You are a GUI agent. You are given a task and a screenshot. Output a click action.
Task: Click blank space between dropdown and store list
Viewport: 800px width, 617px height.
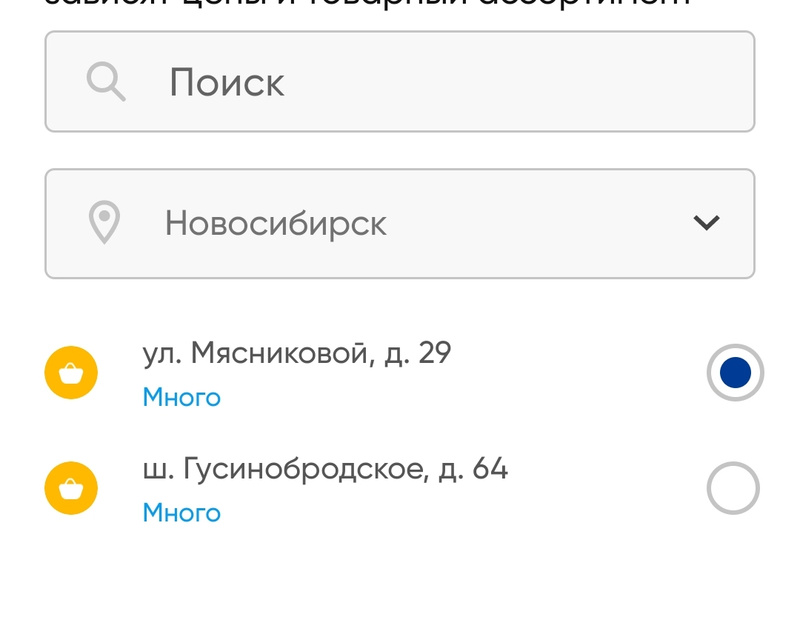[400, 305]
